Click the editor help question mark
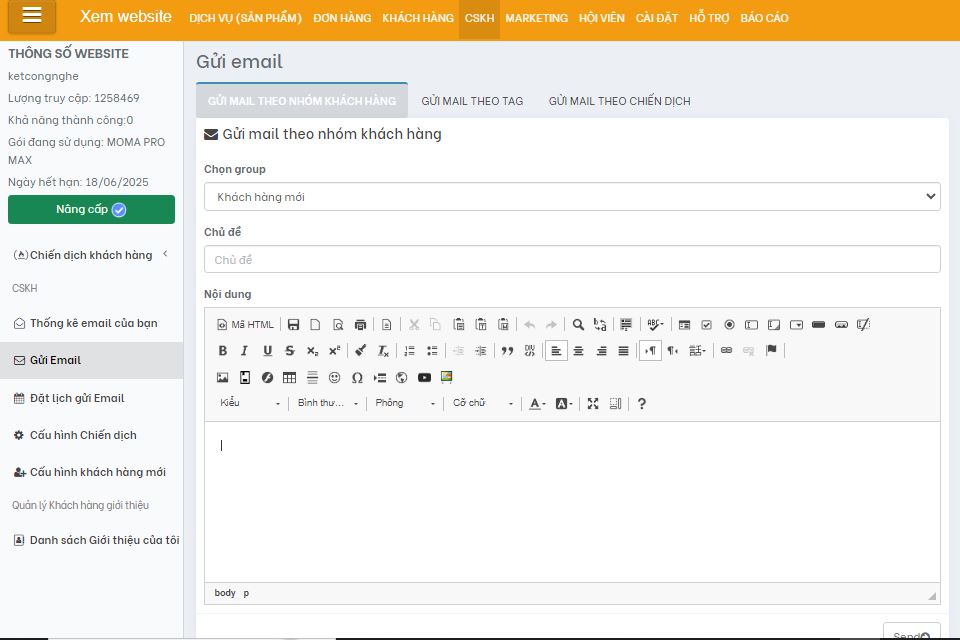This screenshot has width=960, height=640. pyautogui.click(x=642, y=404)
